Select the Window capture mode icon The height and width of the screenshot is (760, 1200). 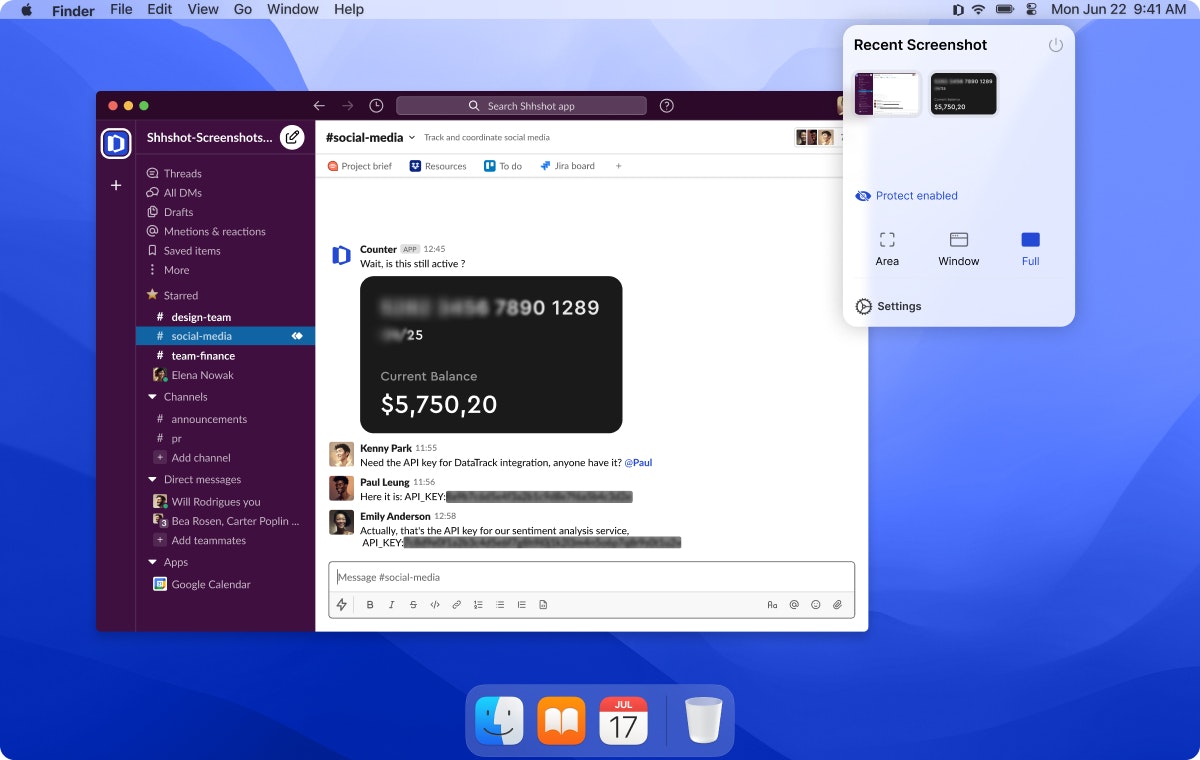pos(958,240)
